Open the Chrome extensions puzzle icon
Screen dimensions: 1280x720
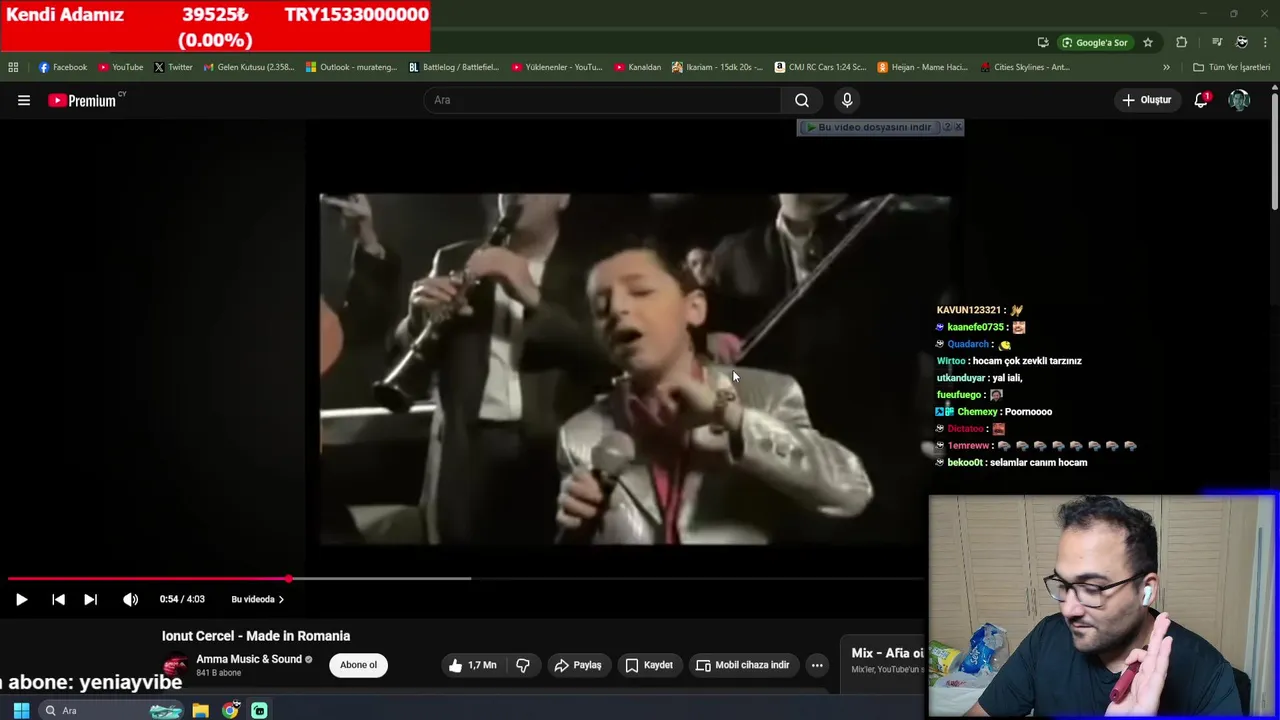1182,42
